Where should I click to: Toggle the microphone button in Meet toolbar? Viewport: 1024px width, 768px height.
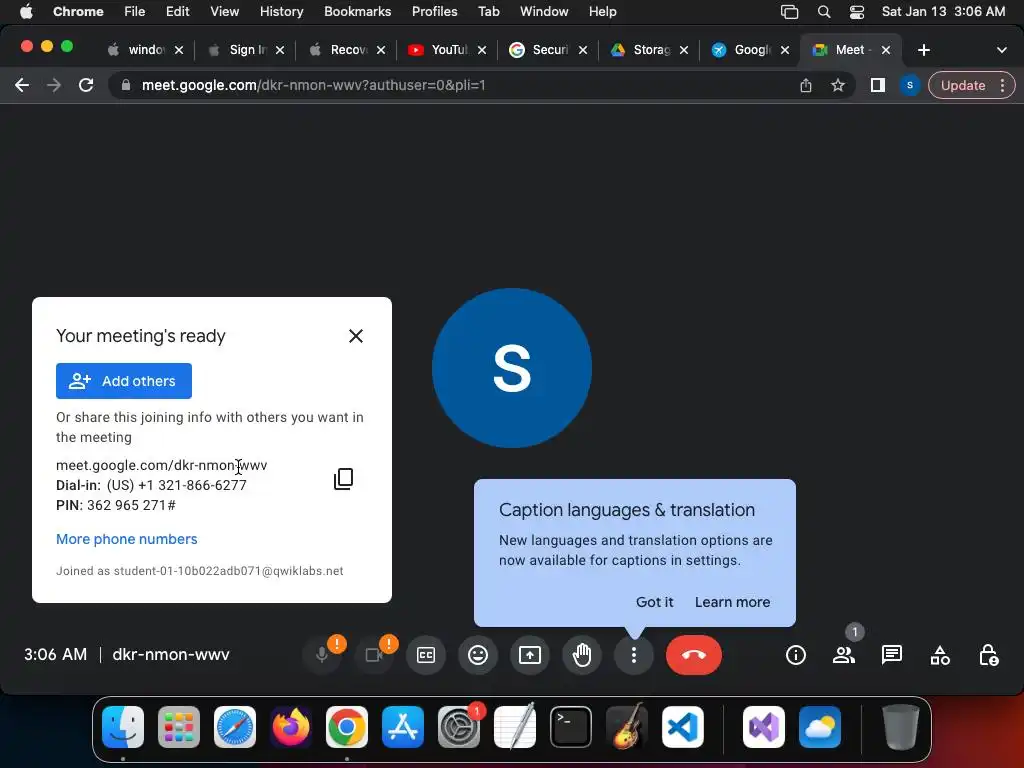(322, 654)
